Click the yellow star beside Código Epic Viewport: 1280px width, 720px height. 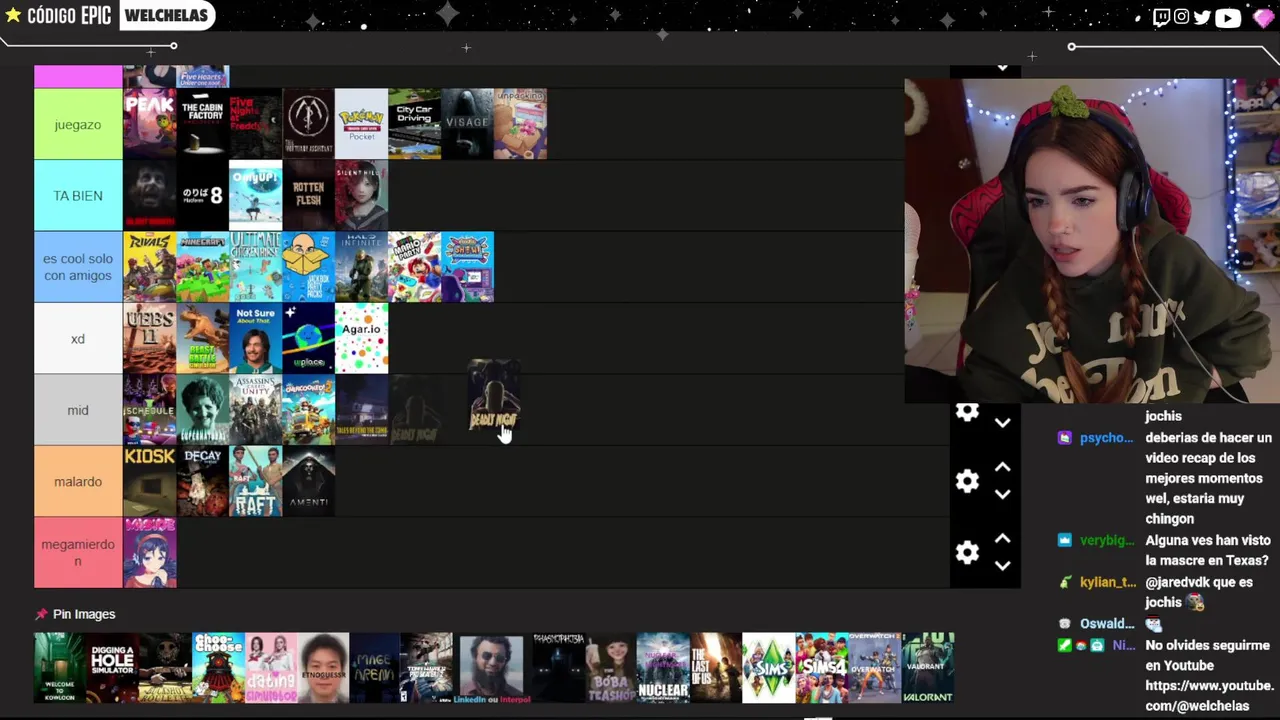click(13, 15)
